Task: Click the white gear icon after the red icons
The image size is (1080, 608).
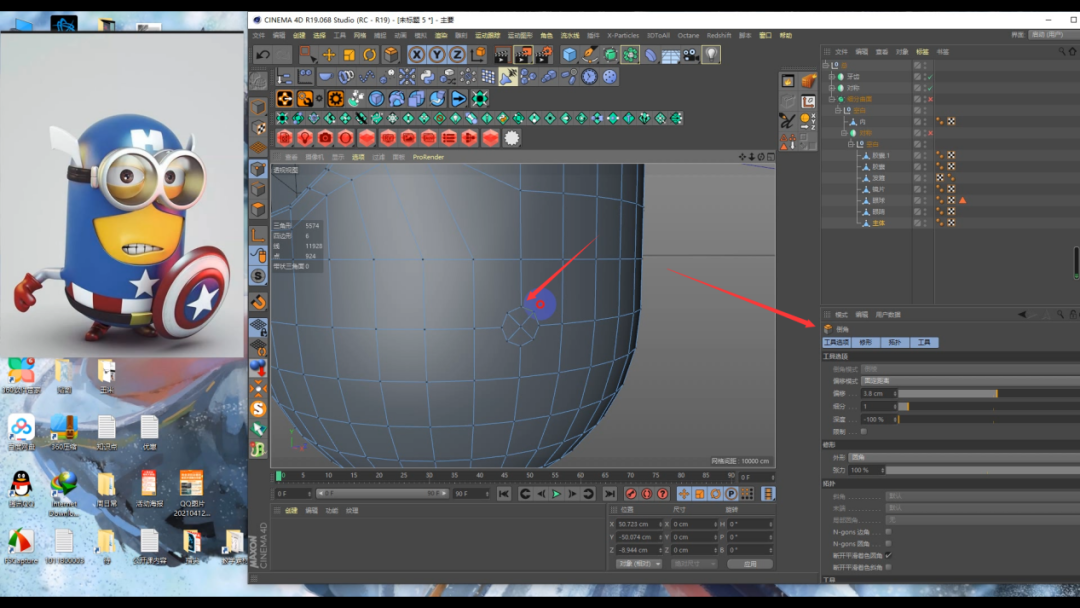Action: click(511, 138)
